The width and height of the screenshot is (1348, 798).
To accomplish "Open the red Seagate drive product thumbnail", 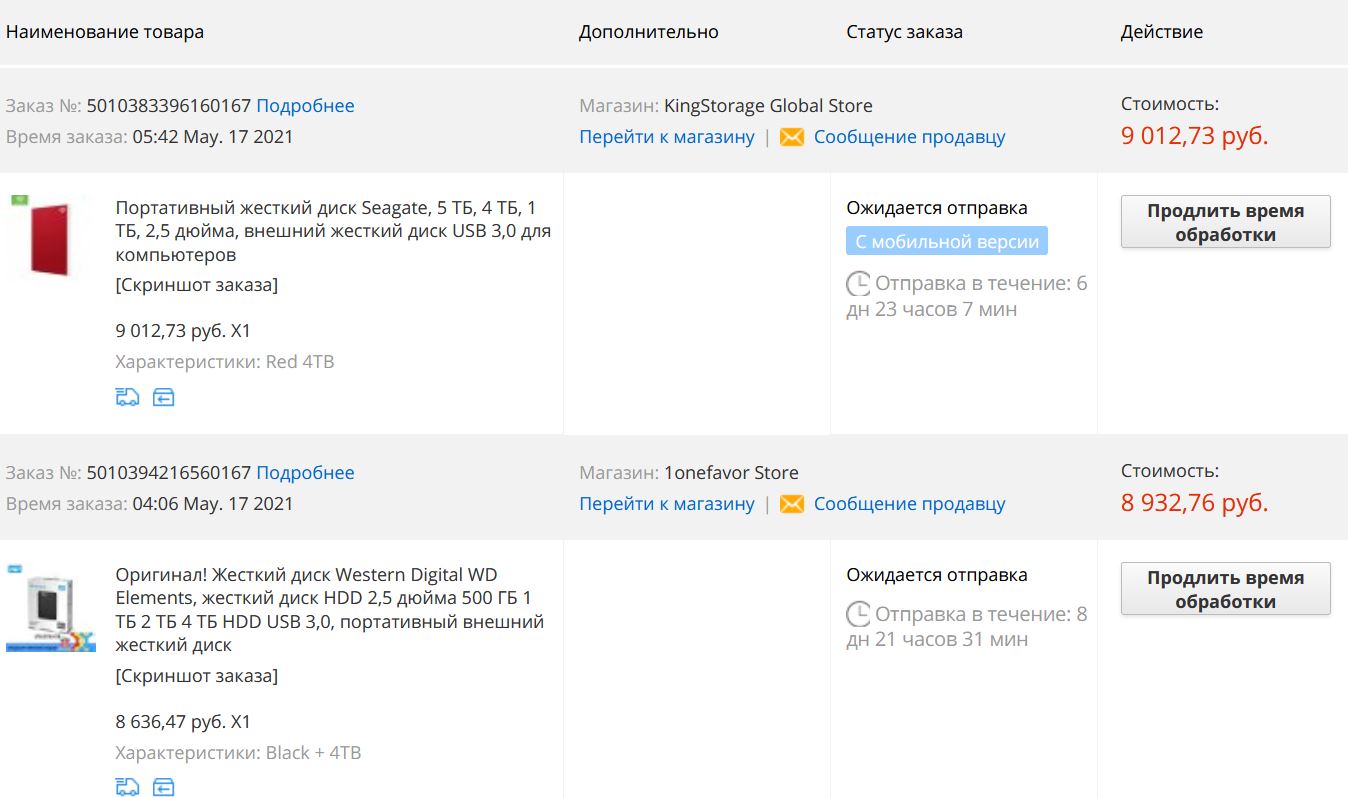I will 50,237.
